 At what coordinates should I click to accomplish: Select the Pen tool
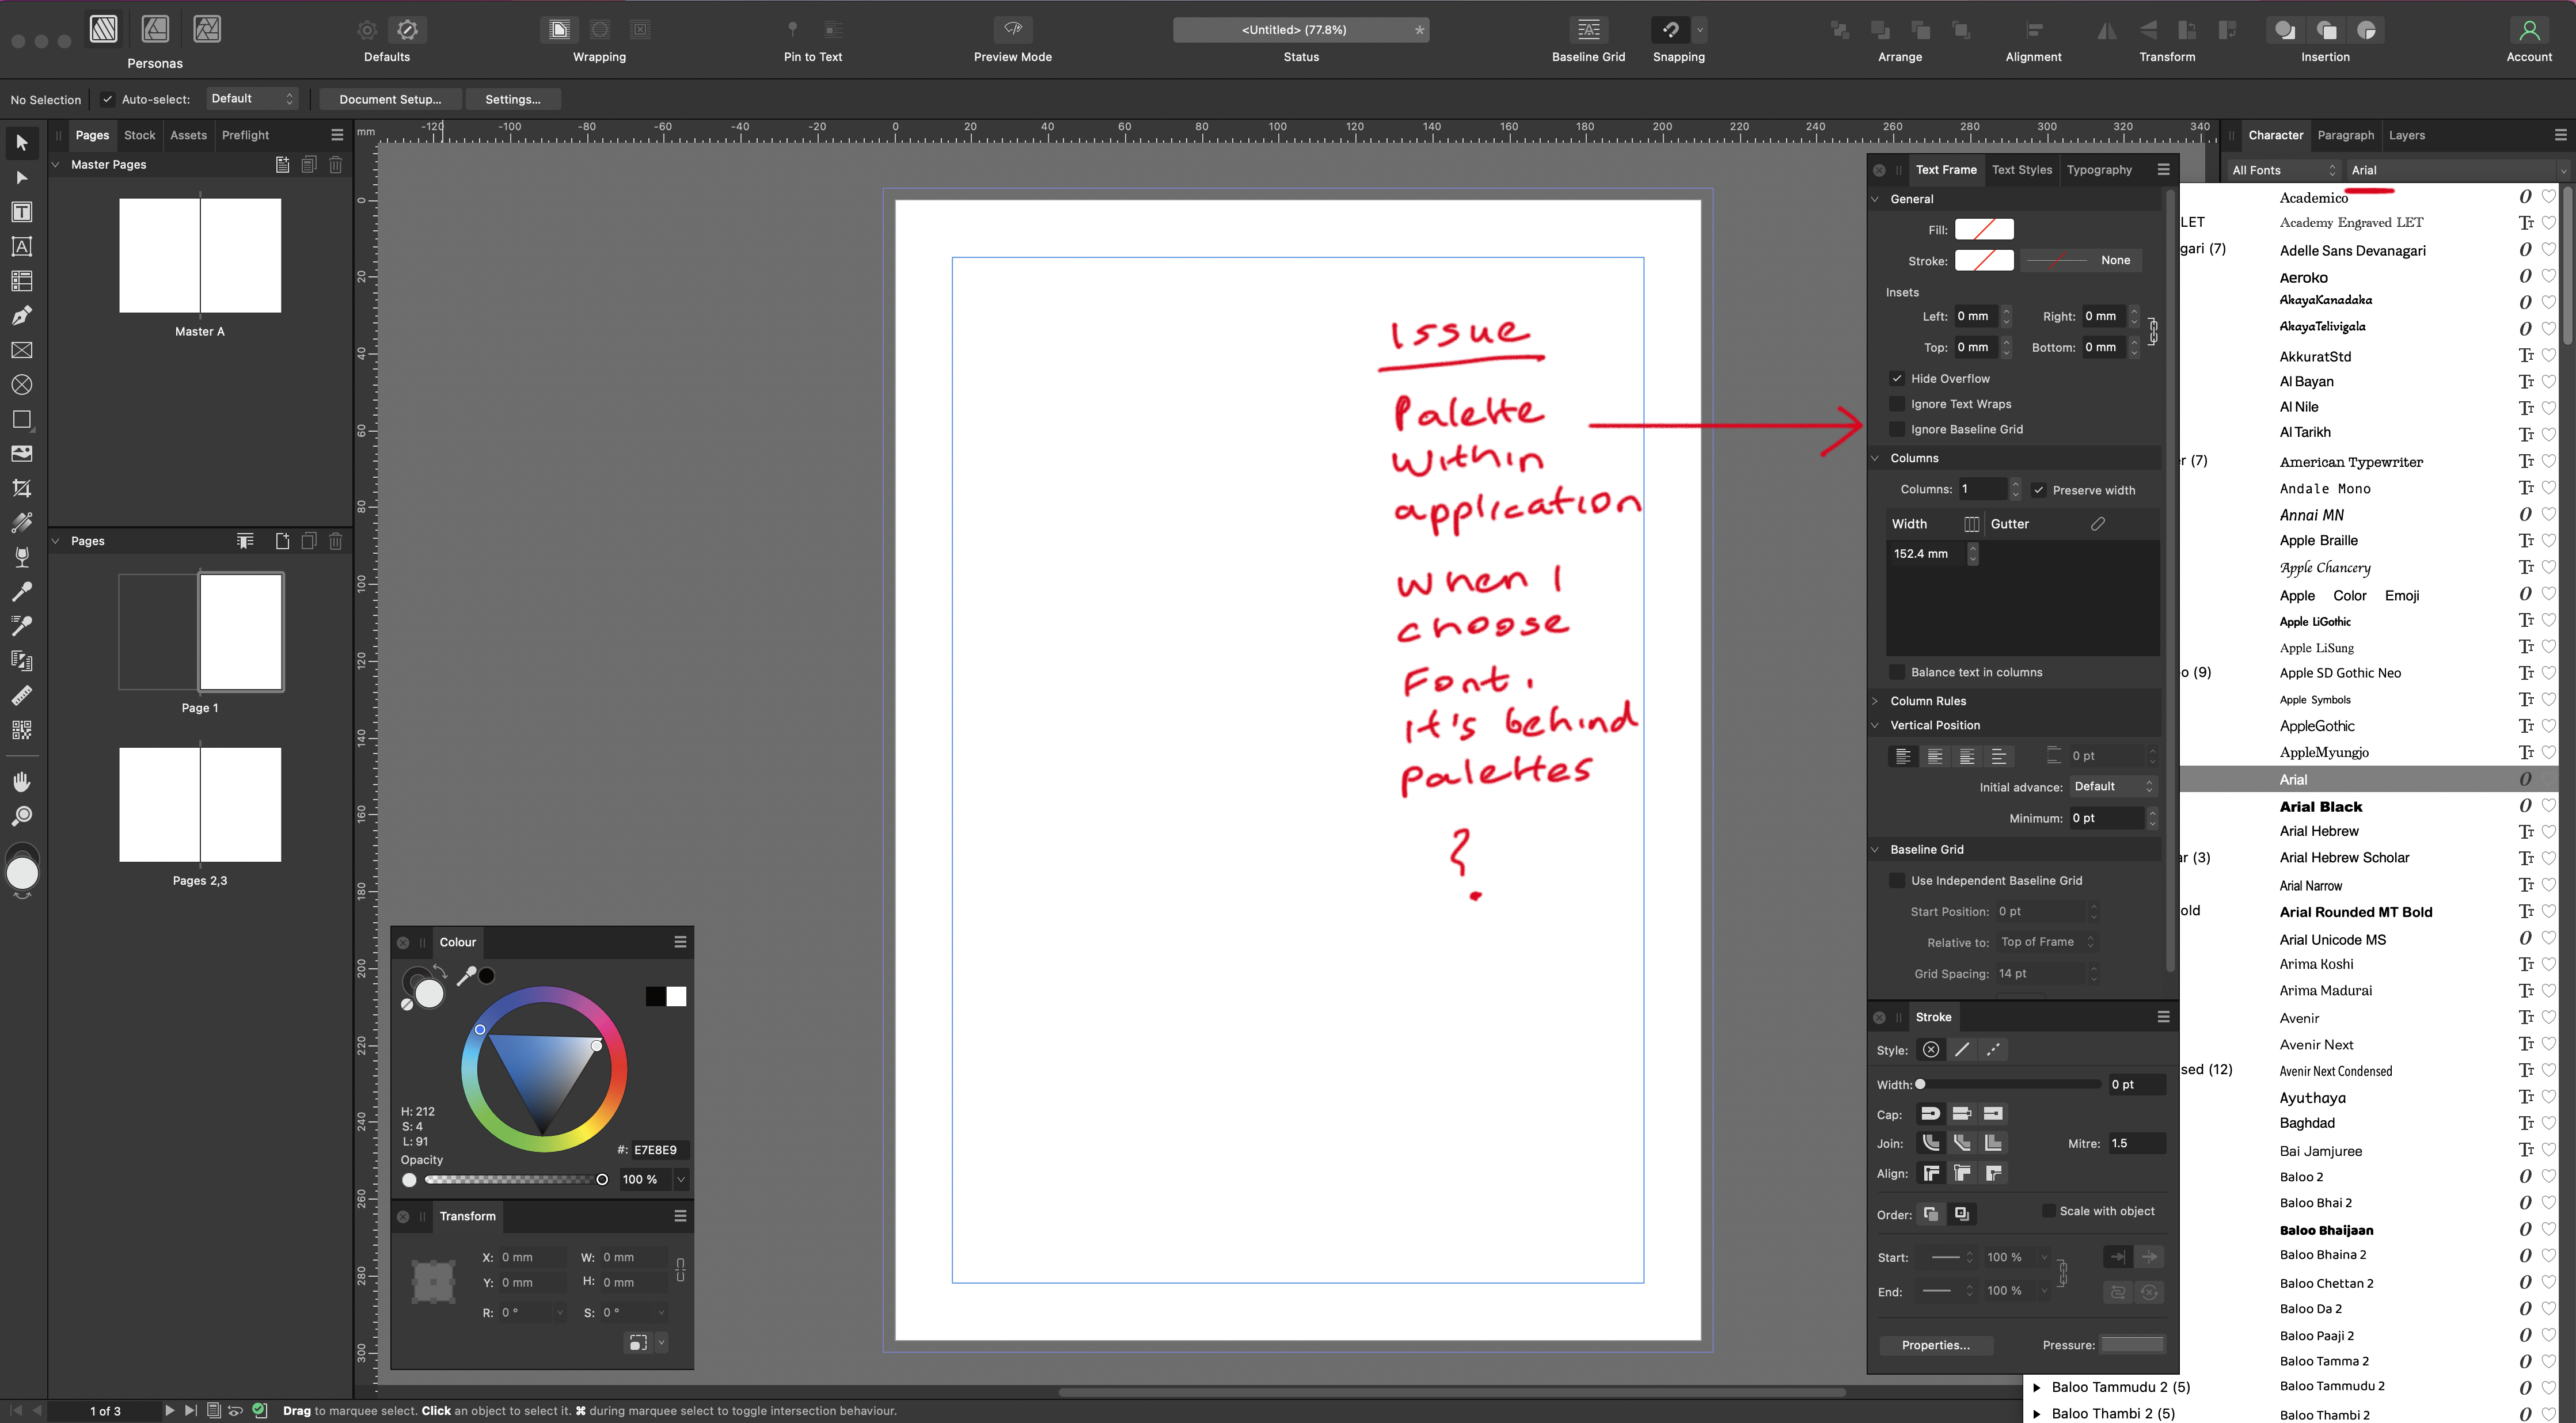tap(21, 316)
